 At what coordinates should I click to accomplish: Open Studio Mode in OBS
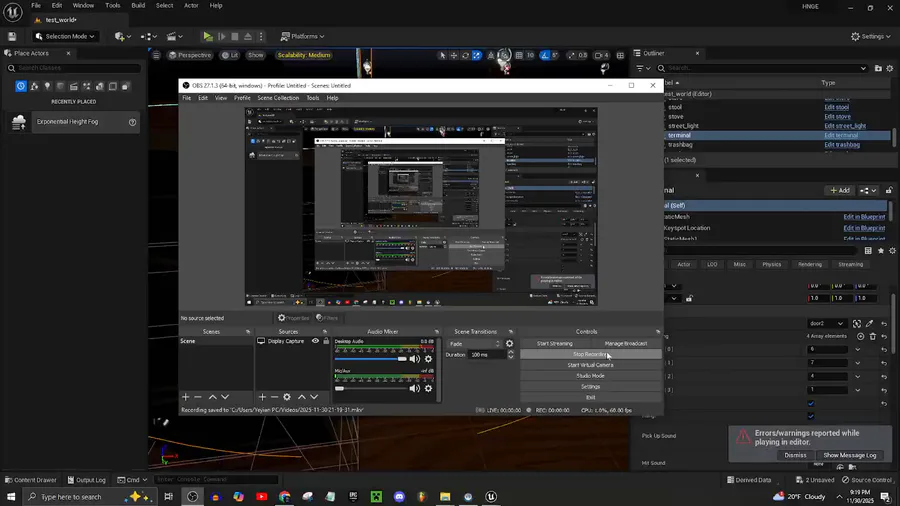point(590,376)
